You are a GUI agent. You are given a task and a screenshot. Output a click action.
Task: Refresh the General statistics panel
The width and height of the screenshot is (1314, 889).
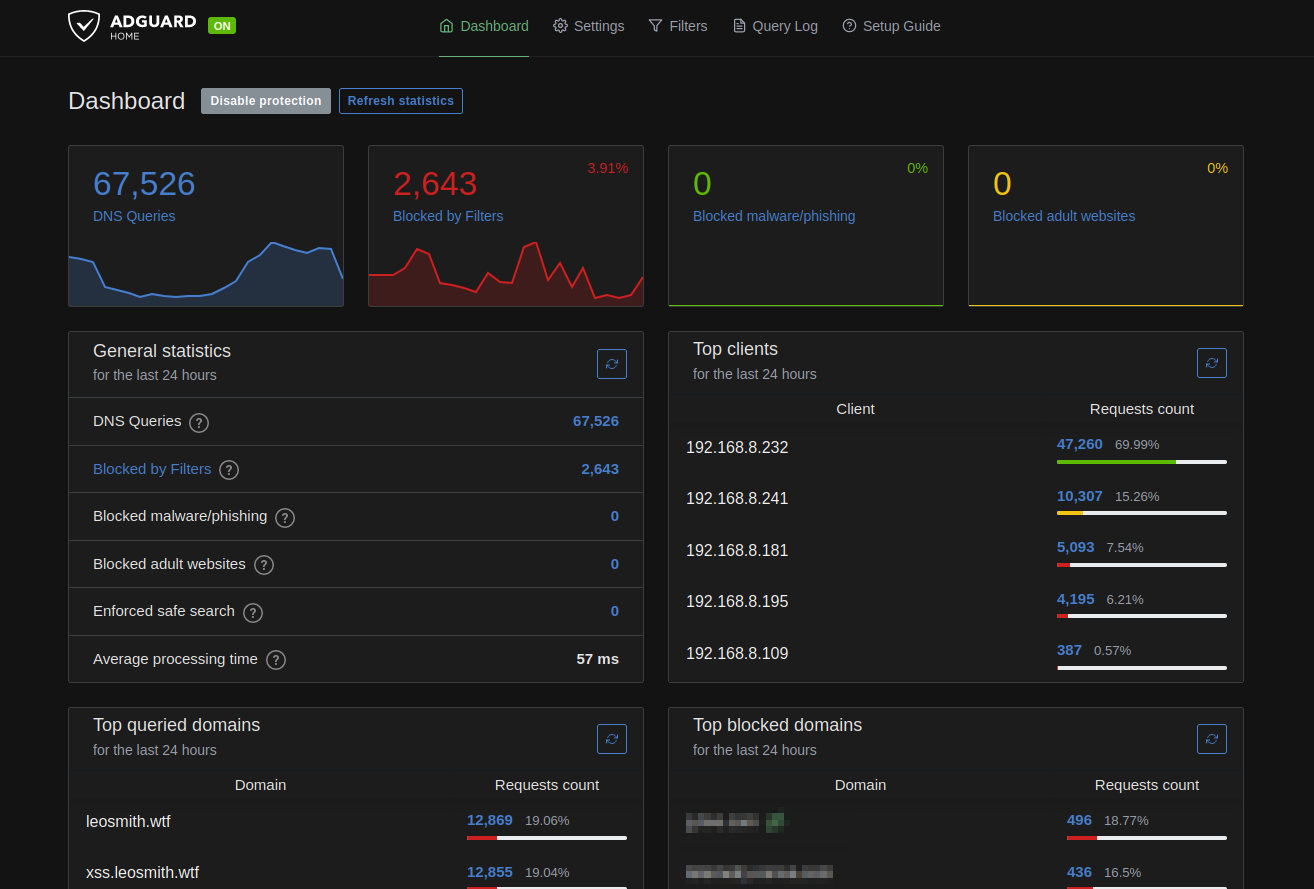pyautogui.click(x=612, y=364)
